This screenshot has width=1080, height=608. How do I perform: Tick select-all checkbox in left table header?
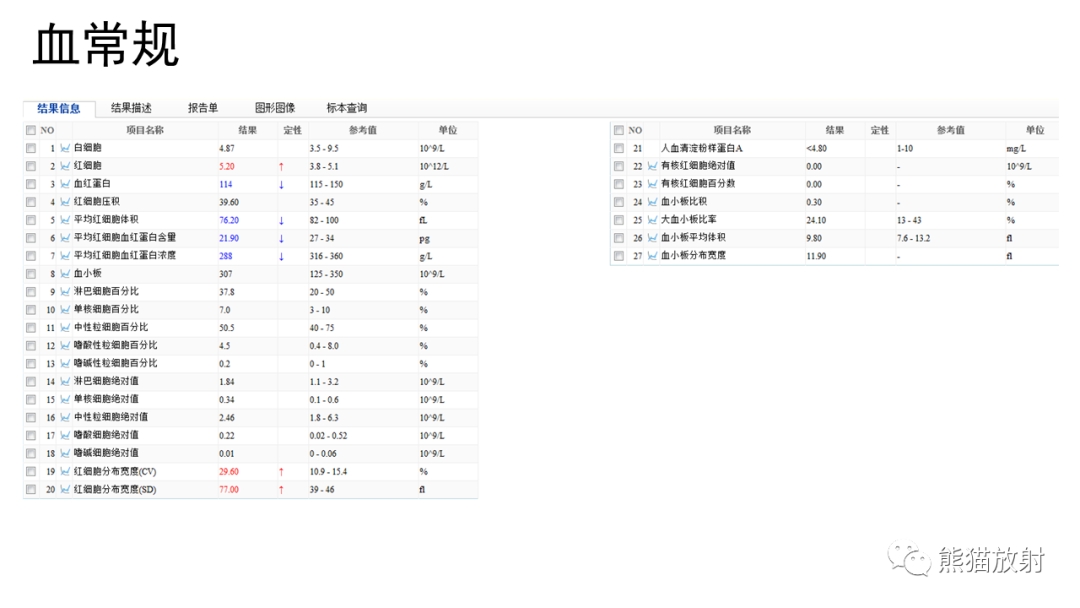coord(31,130)
